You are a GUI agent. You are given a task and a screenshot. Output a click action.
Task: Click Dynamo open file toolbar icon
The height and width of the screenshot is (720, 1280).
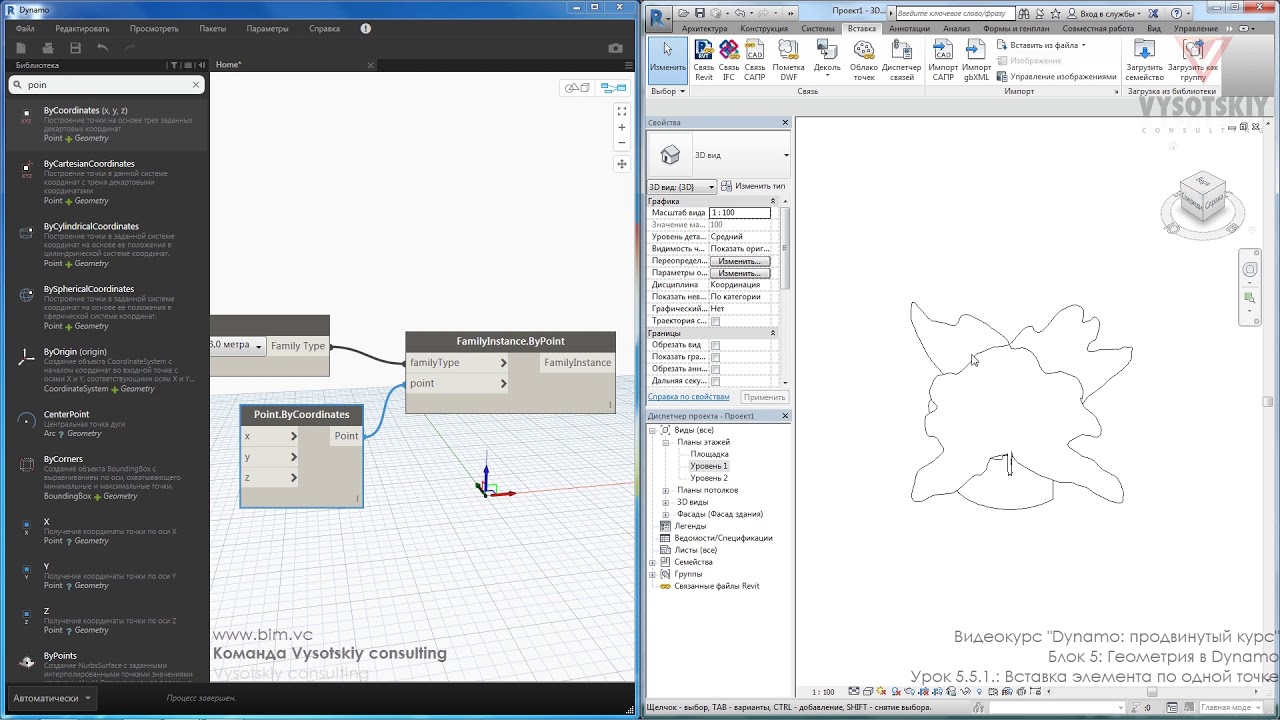(x=47, y=48)
